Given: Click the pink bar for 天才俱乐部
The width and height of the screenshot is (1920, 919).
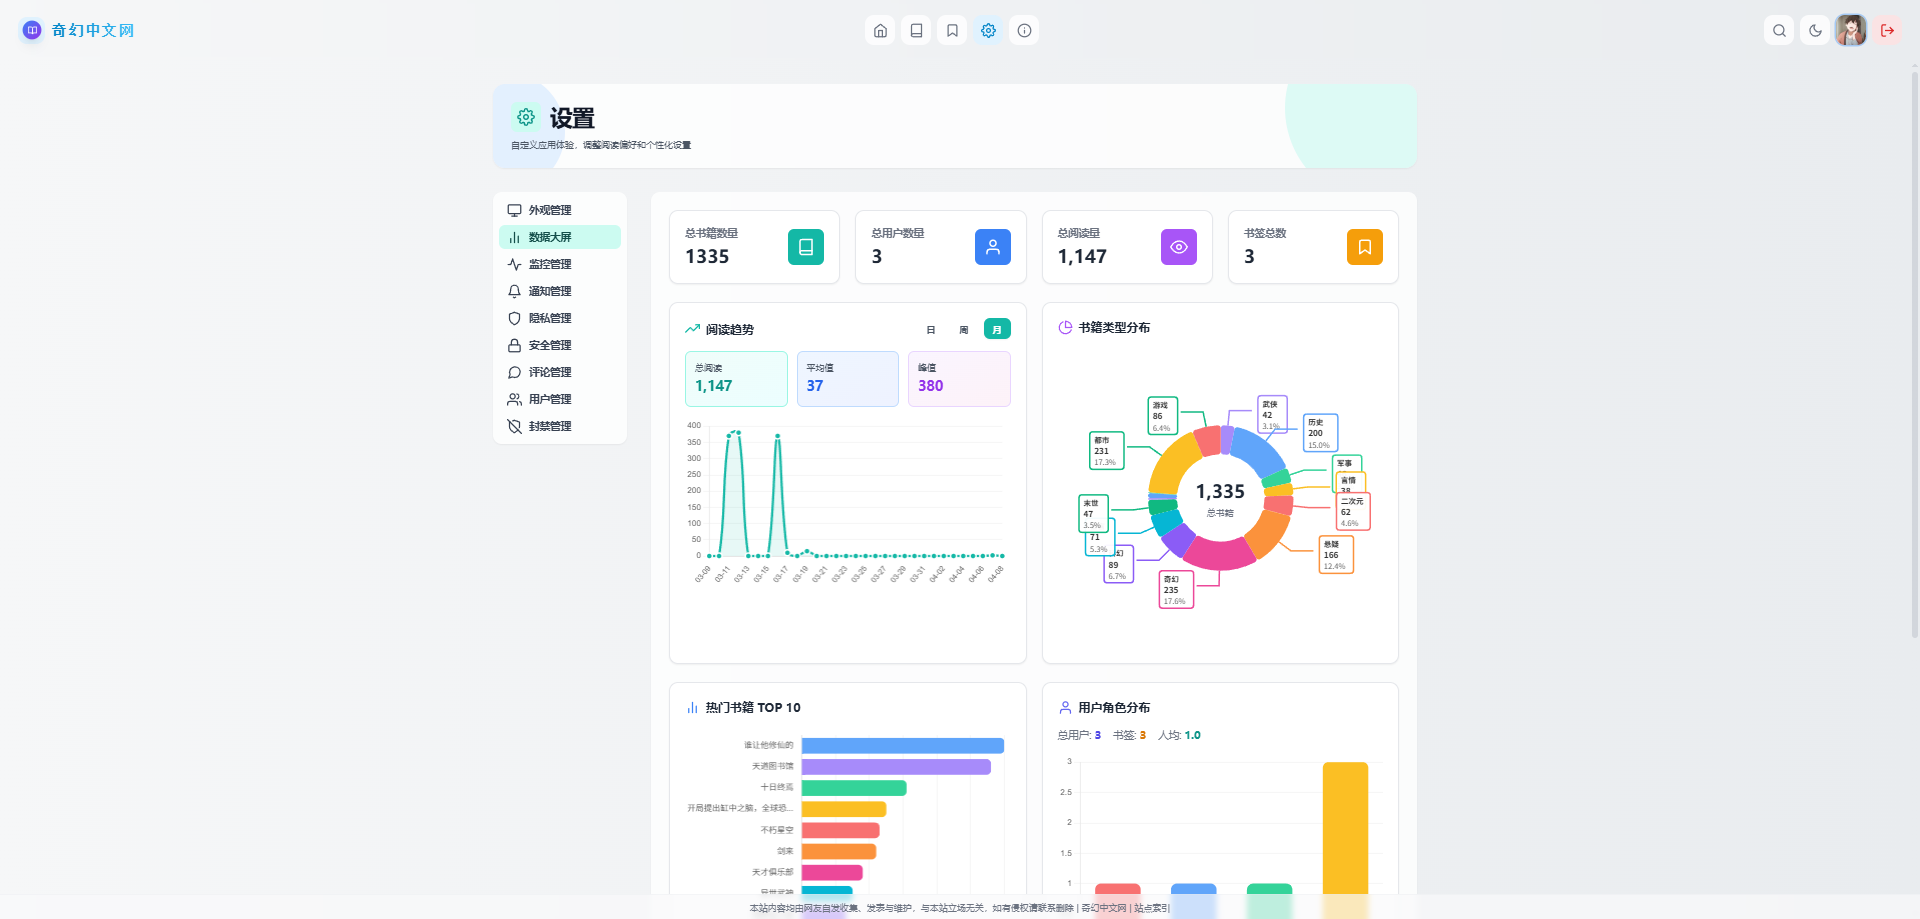Looking at the screenshot, I should coord(832,872).
